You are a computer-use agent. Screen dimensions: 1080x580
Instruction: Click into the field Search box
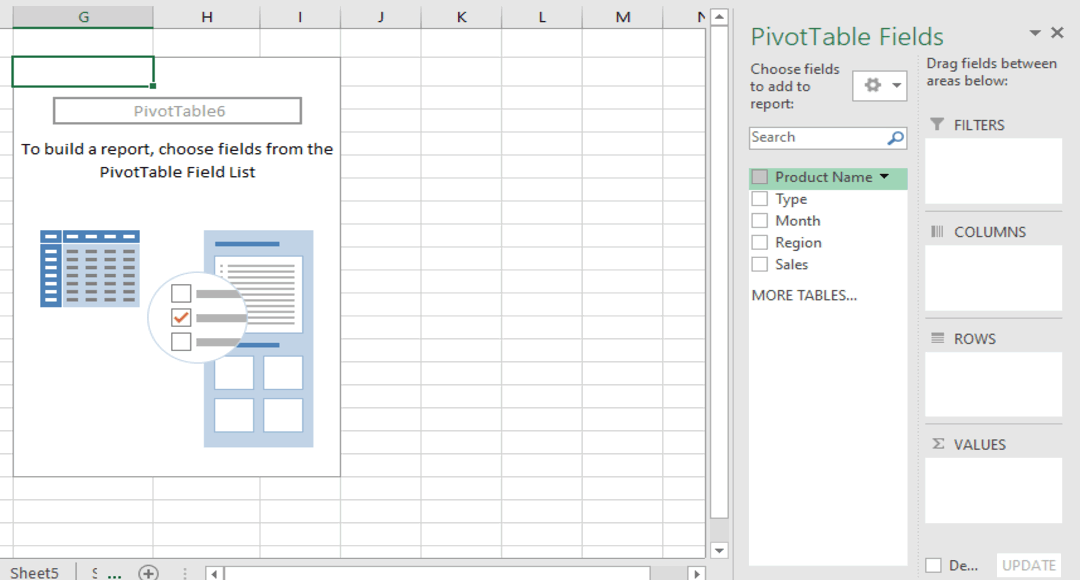[x=815, y=138]
